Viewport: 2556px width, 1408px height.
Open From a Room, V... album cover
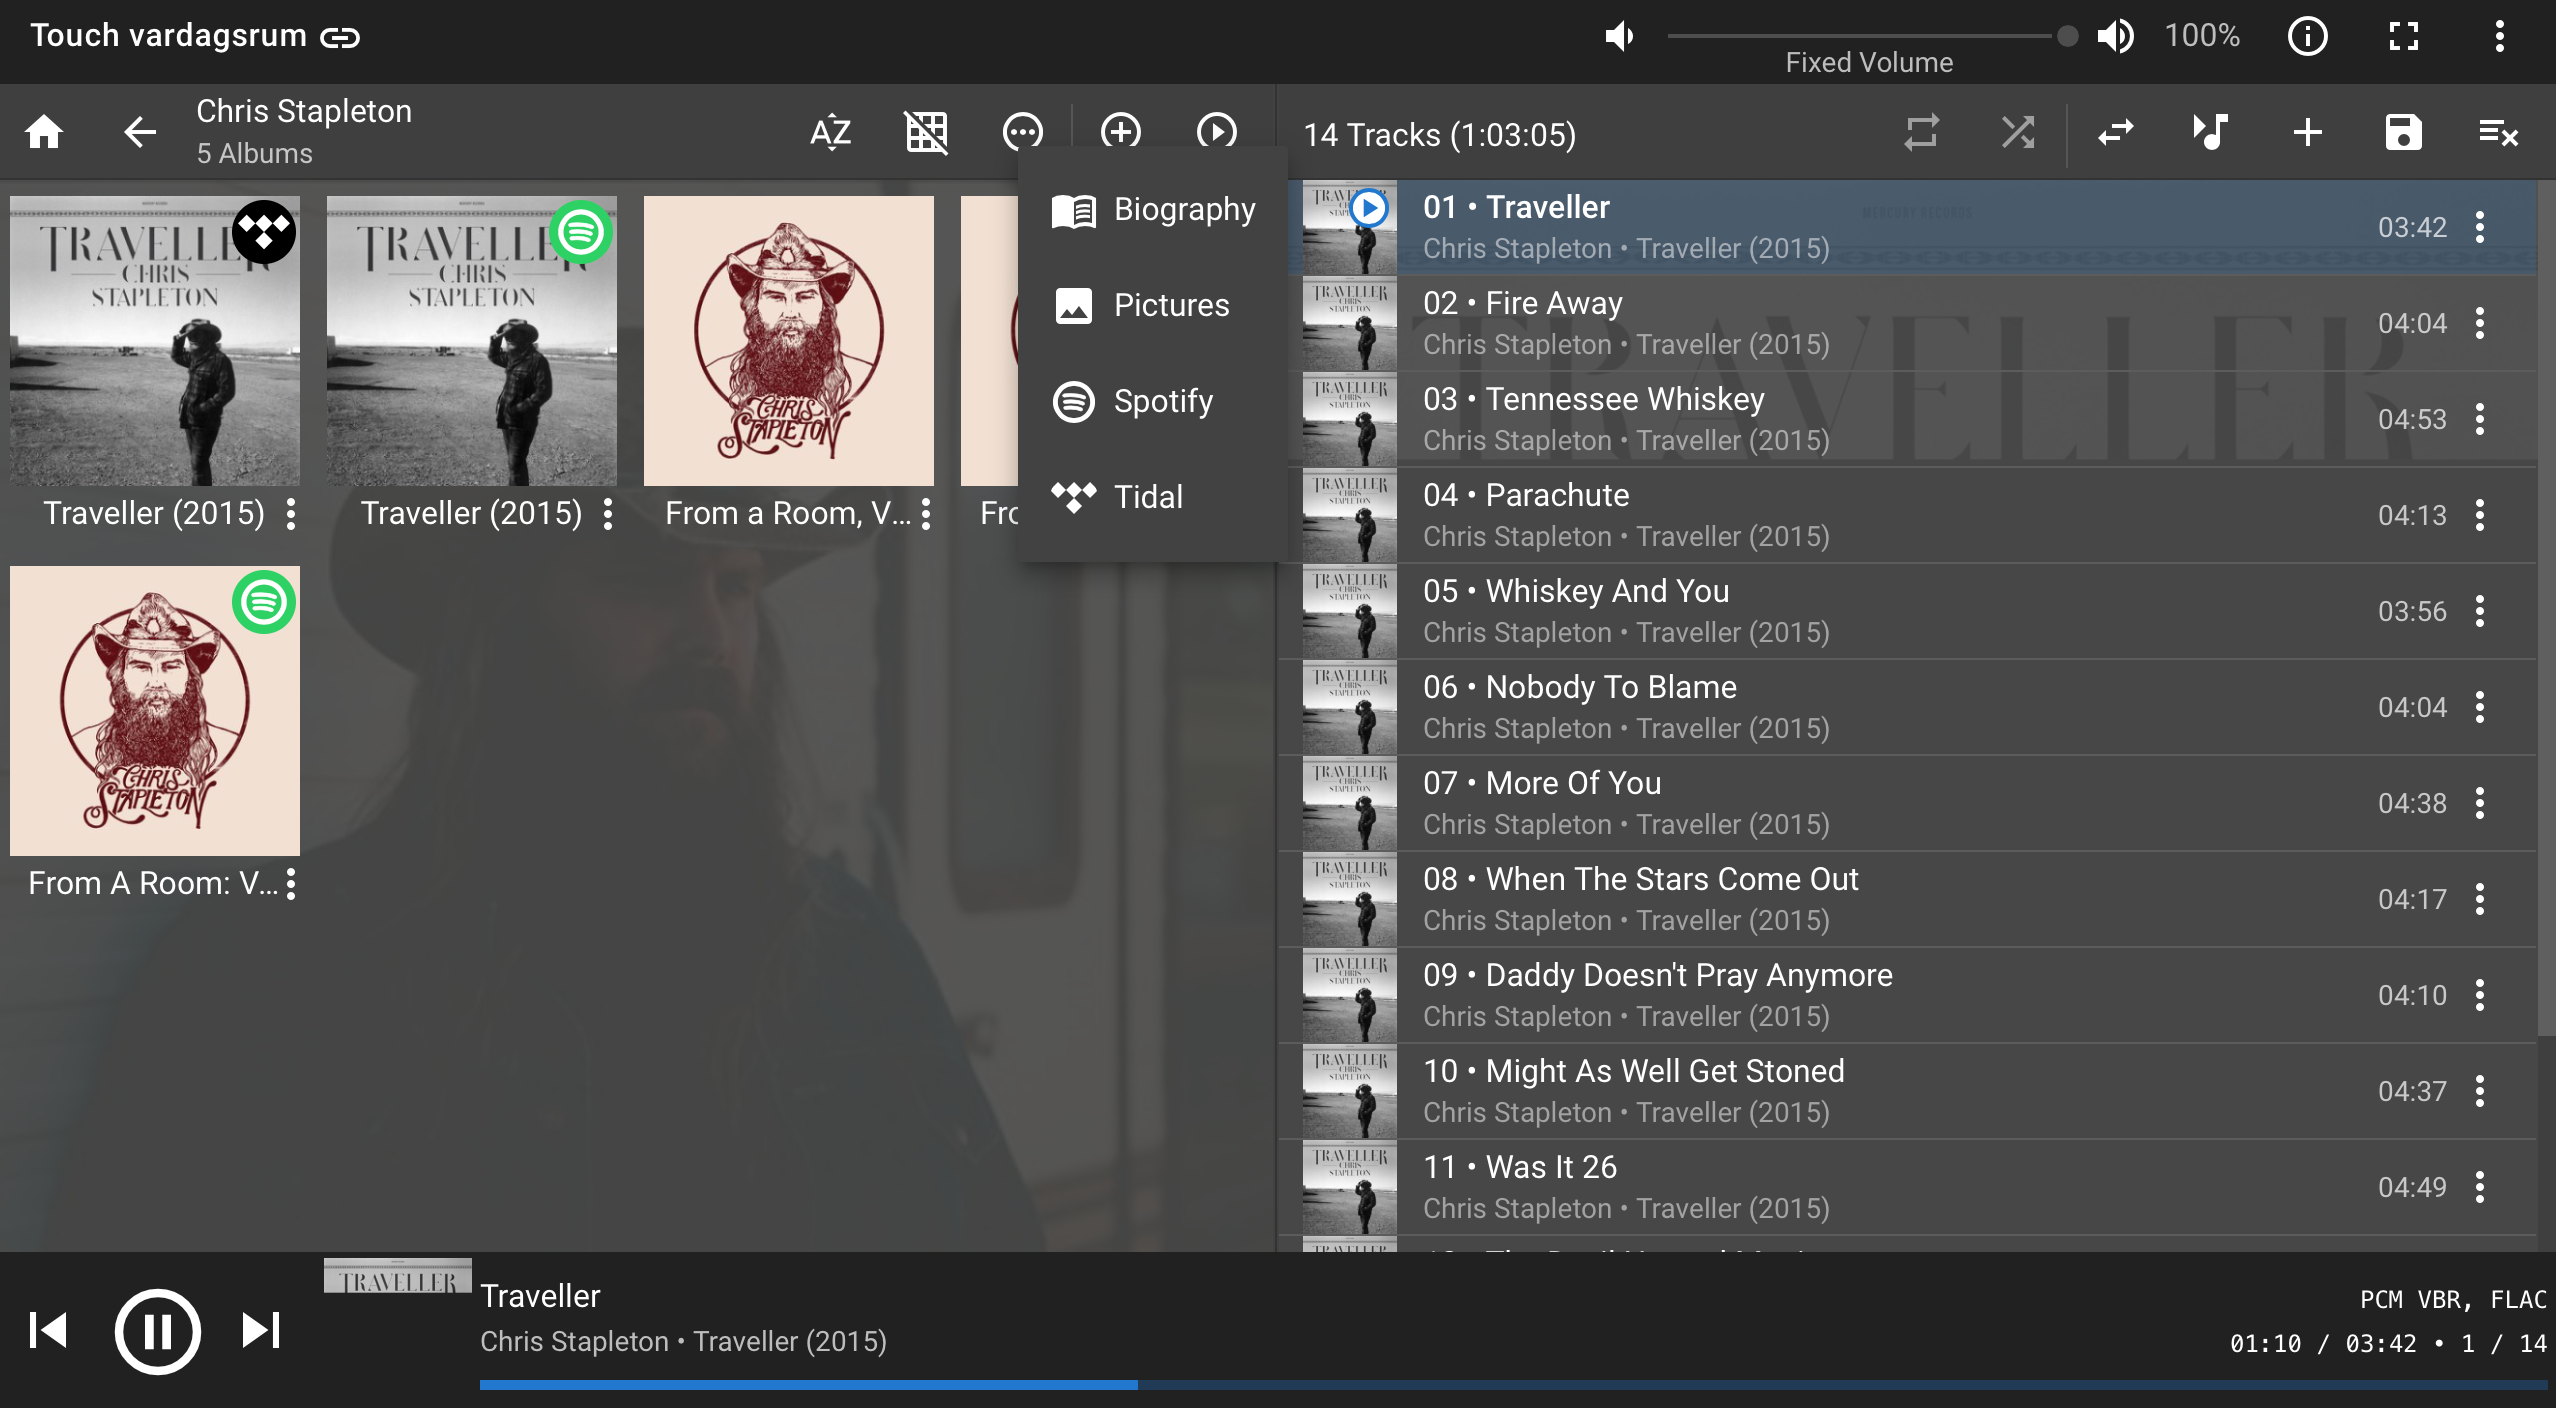click(x=789, y=341)
